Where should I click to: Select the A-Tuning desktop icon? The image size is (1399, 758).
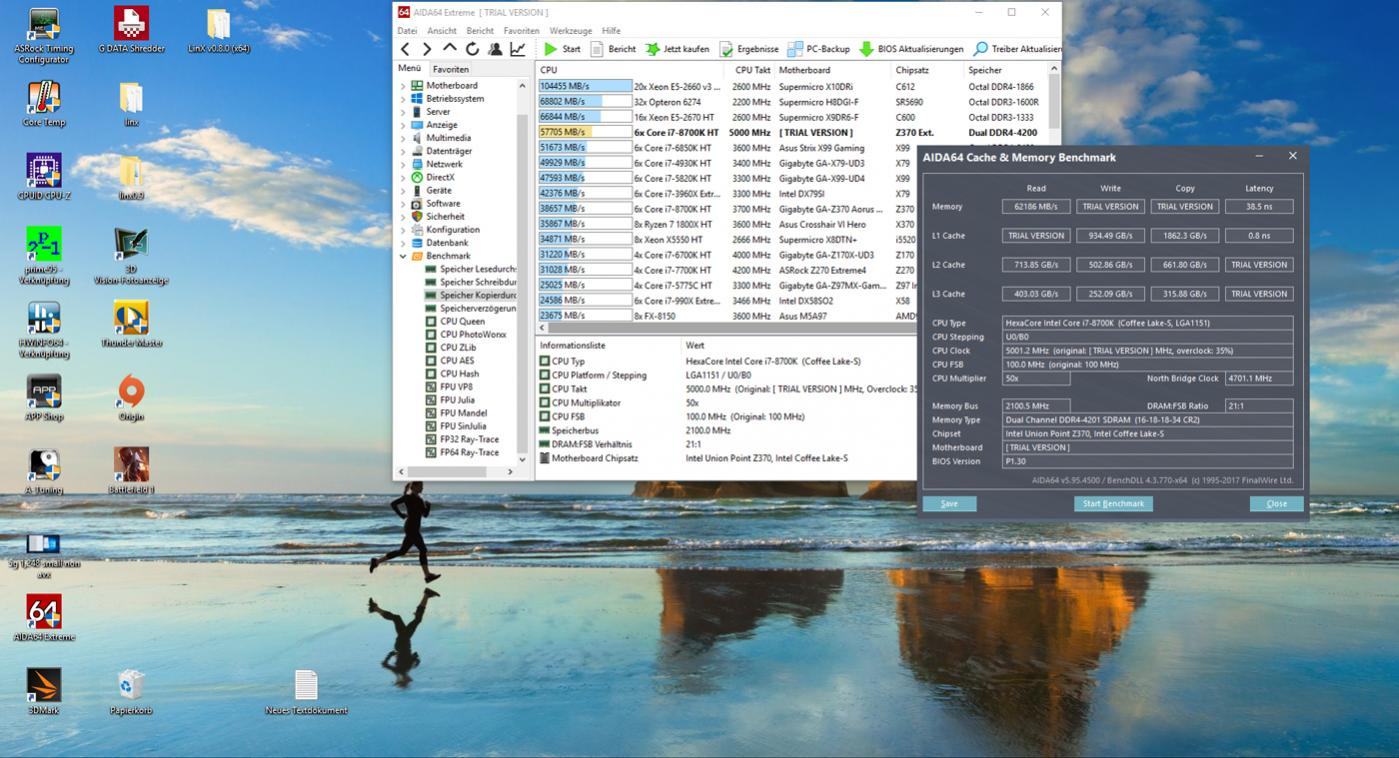[43, 472]
